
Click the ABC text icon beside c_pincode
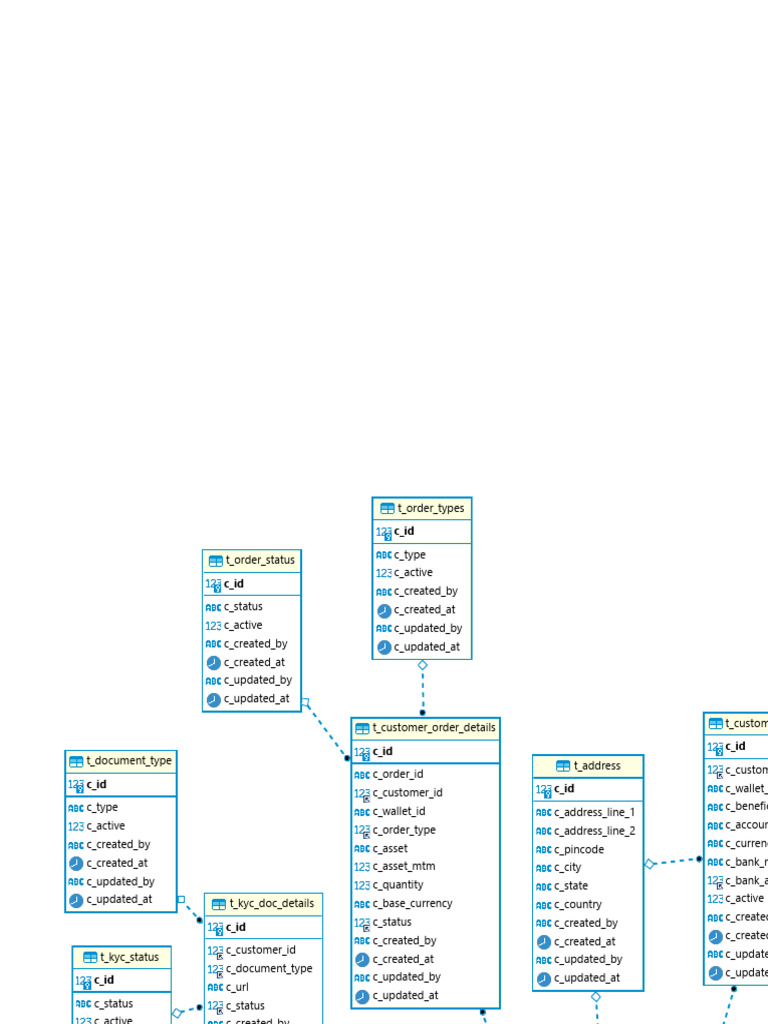click(544, 850)
